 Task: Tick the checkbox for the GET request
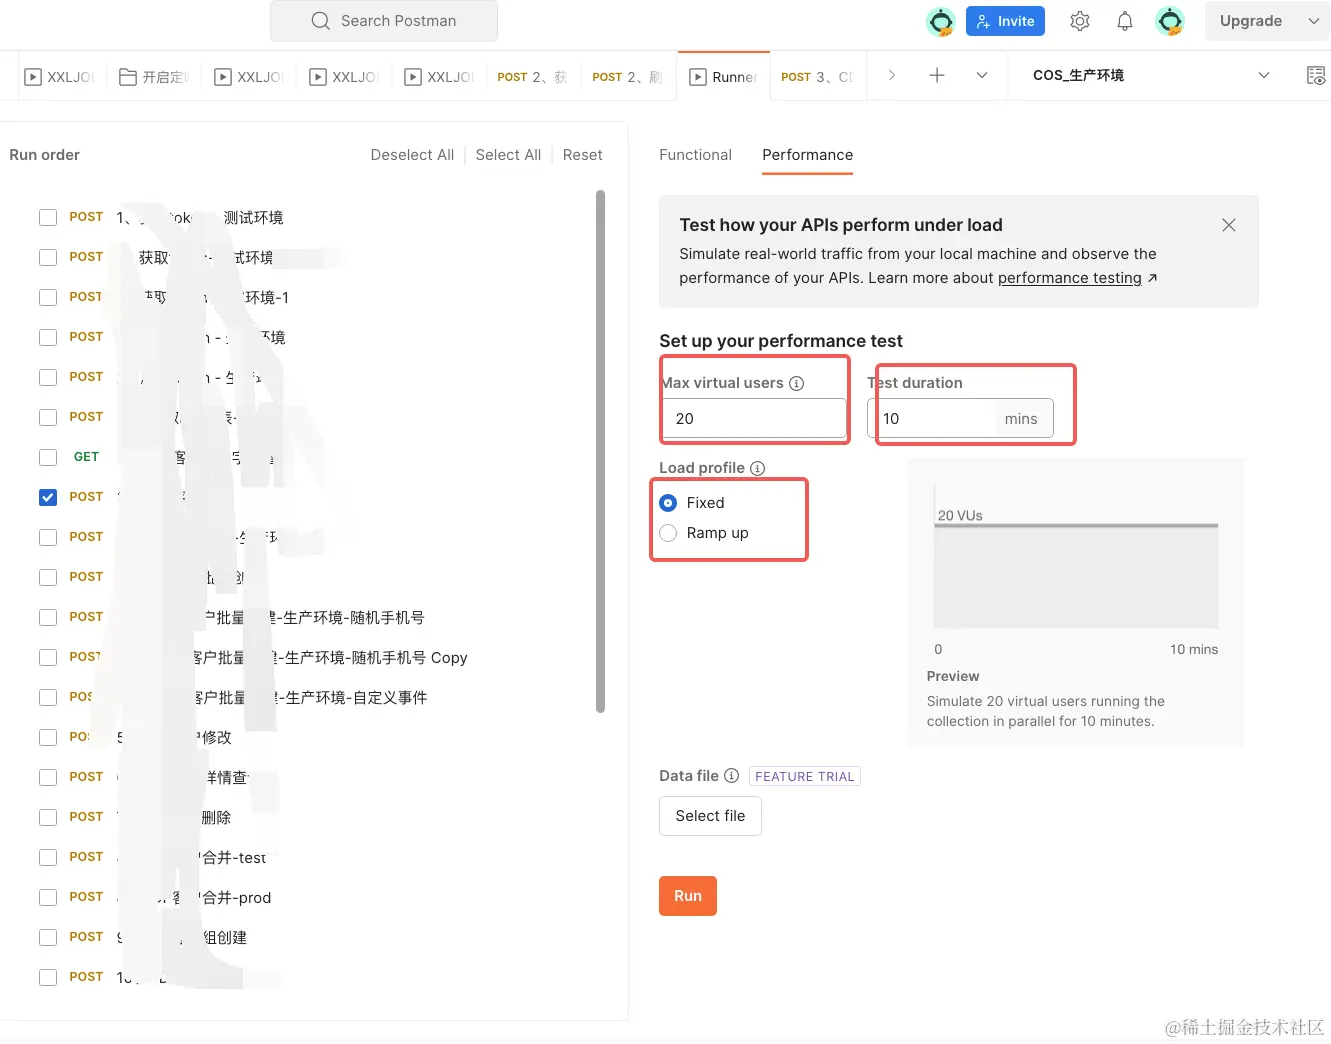pos(48,457)
